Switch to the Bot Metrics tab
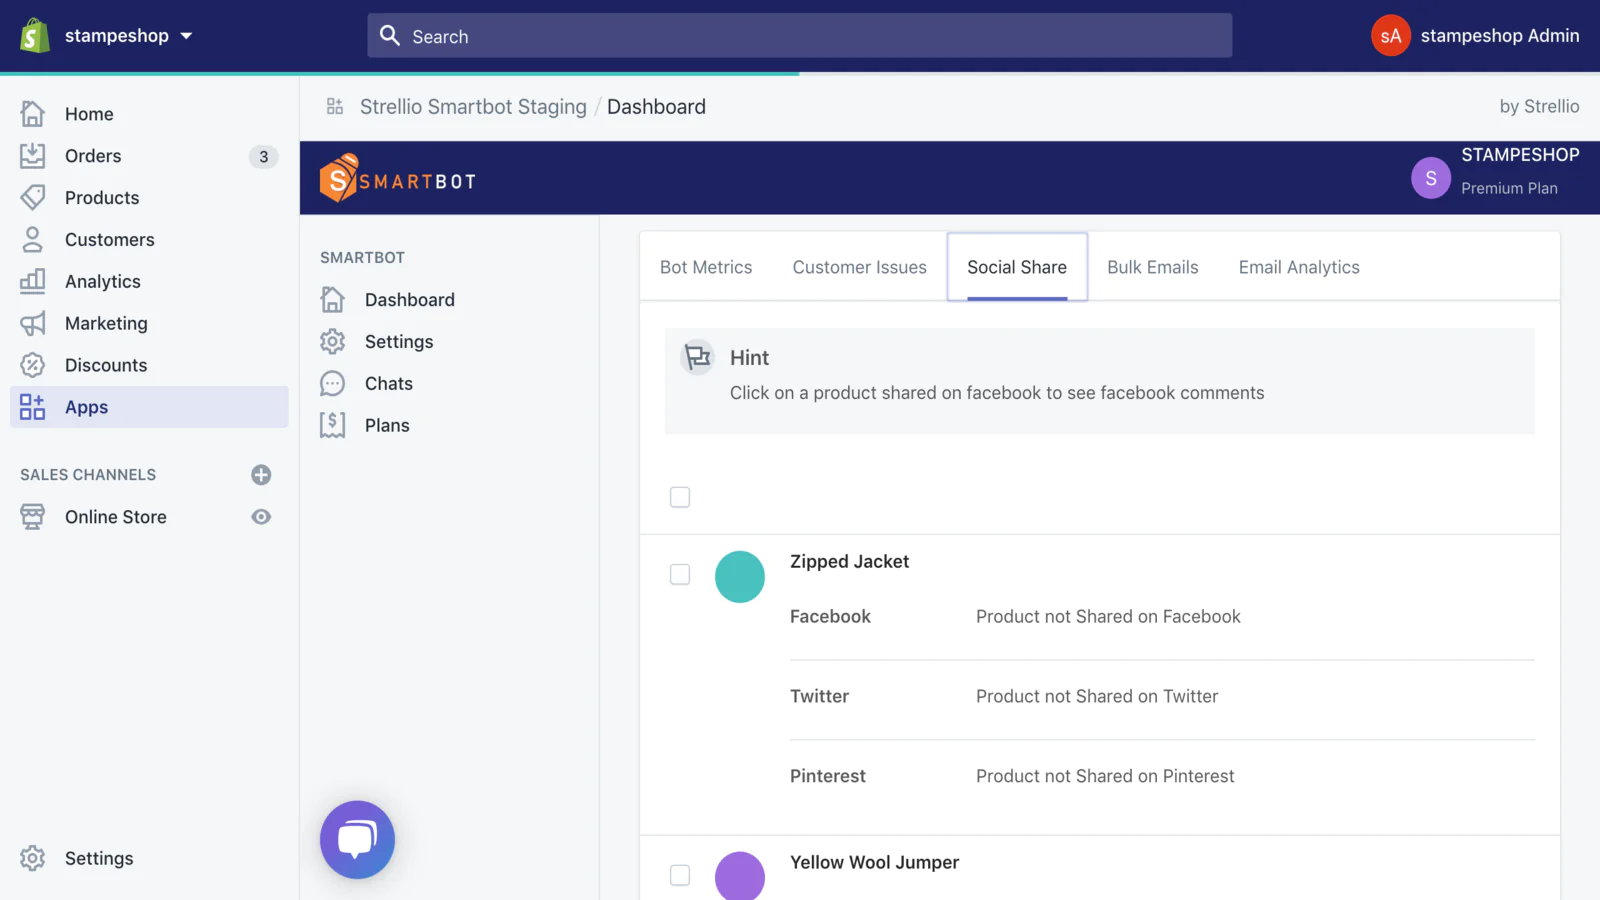Screen dimensions: 1600x900 pyautogui.click(x=706, y=268)
